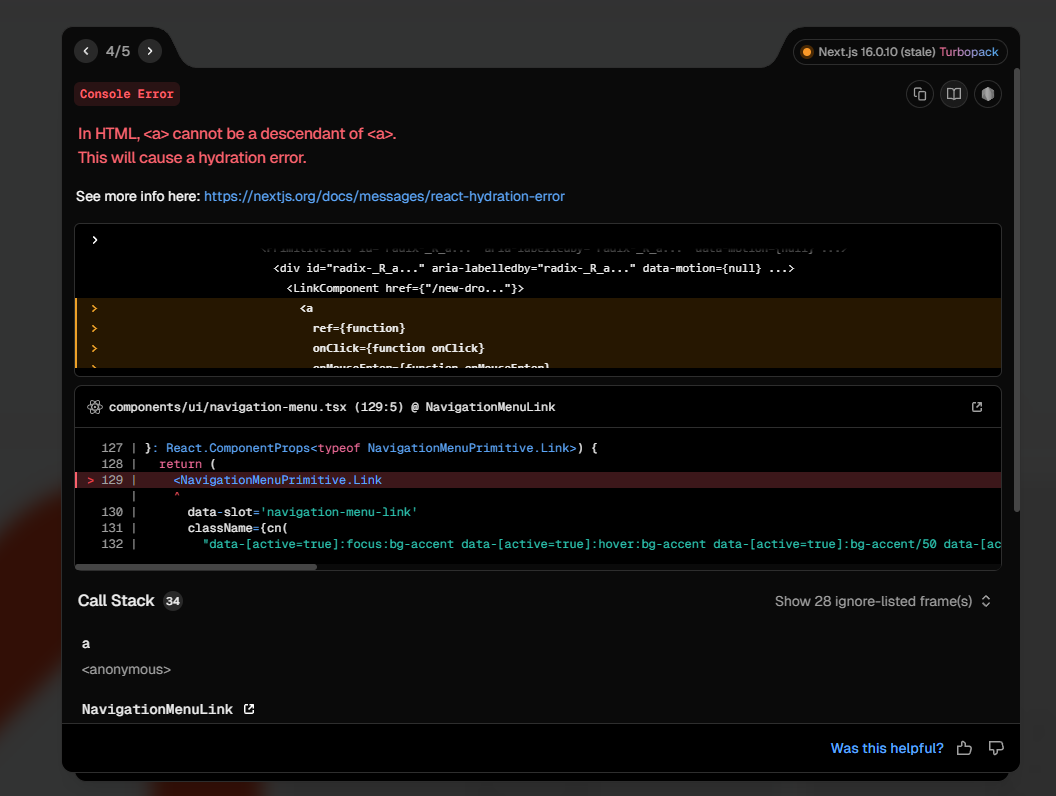This screenshot has width=1056, height=796.
Task: Open navigation-menu.tsx in editor icon
Action: point(977,407)
